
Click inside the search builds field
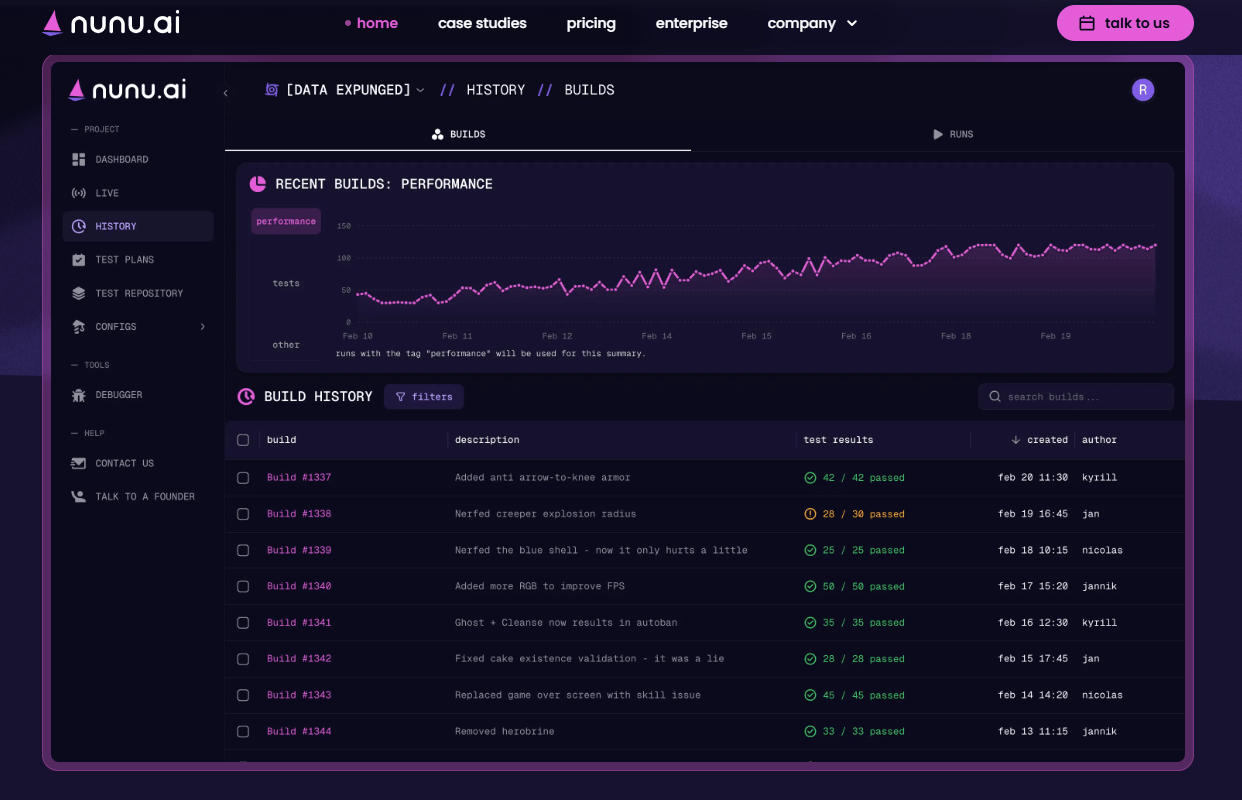tap(1080, 397)
